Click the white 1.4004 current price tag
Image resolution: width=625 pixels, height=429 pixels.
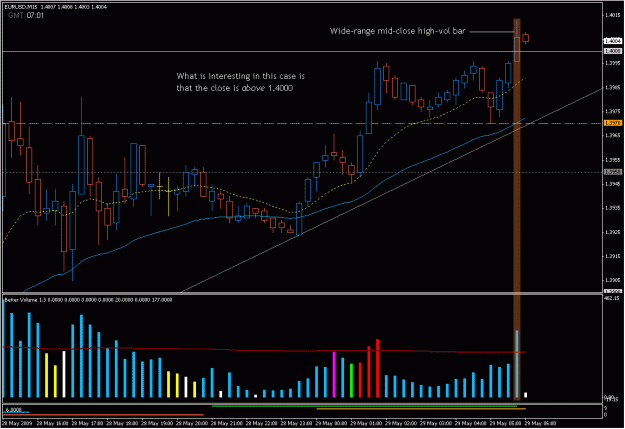tap(613, 41)
